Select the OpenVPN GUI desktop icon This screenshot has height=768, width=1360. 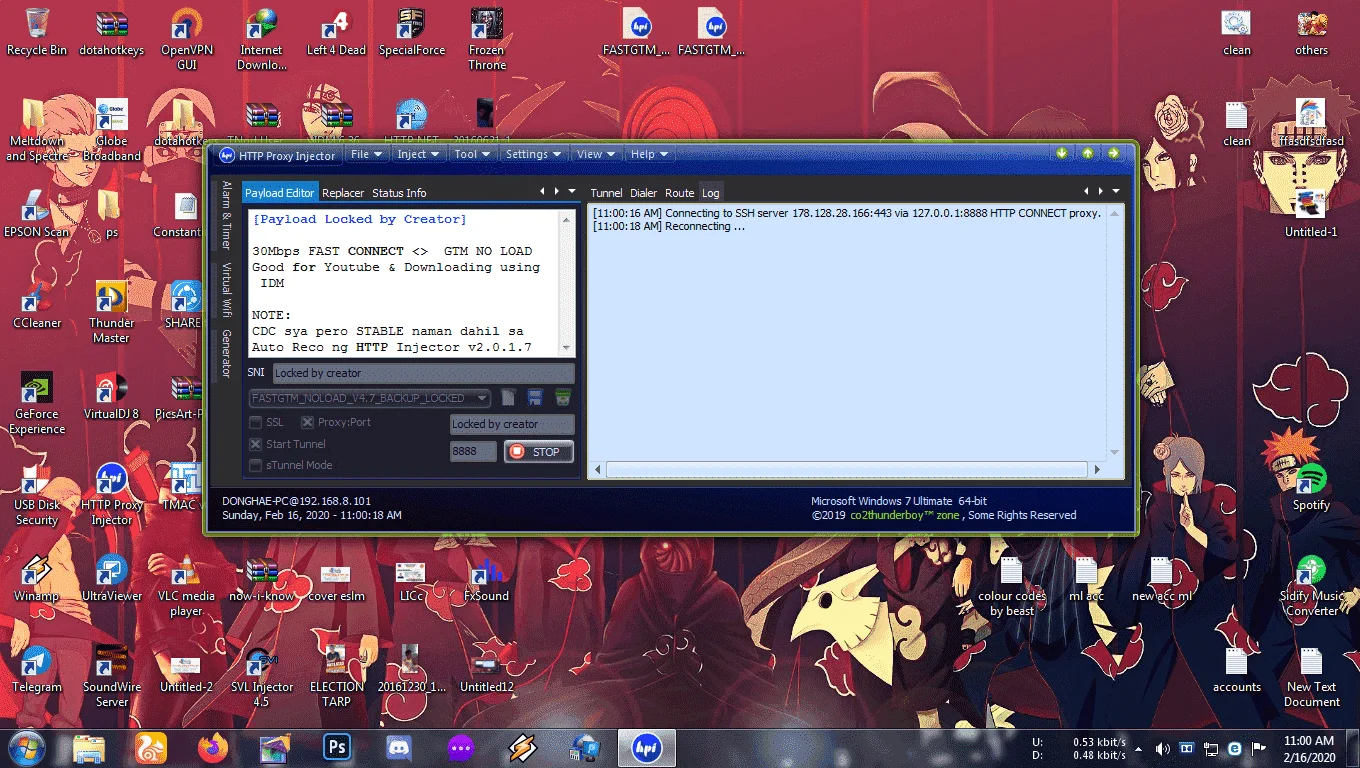click(187, 40)
